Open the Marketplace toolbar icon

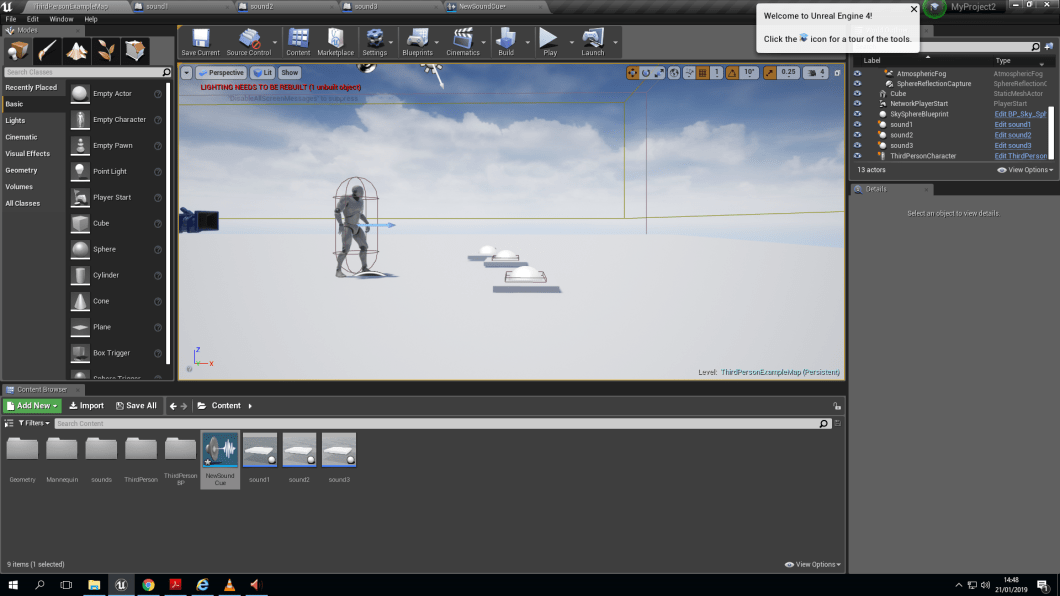point(335,42)
